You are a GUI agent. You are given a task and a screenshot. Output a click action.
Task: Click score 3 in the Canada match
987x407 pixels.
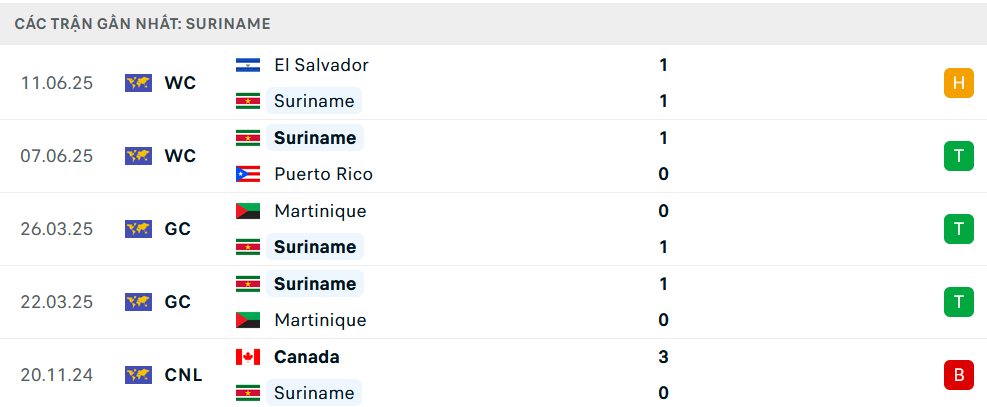pos(663,357)
